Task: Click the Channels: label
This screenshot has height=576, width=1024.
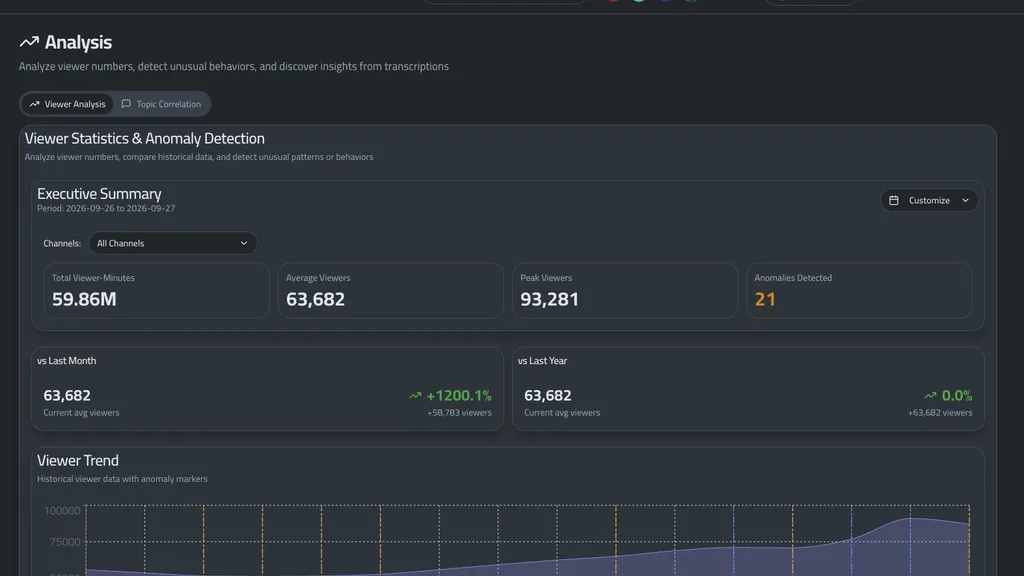Action: [62, 244]
